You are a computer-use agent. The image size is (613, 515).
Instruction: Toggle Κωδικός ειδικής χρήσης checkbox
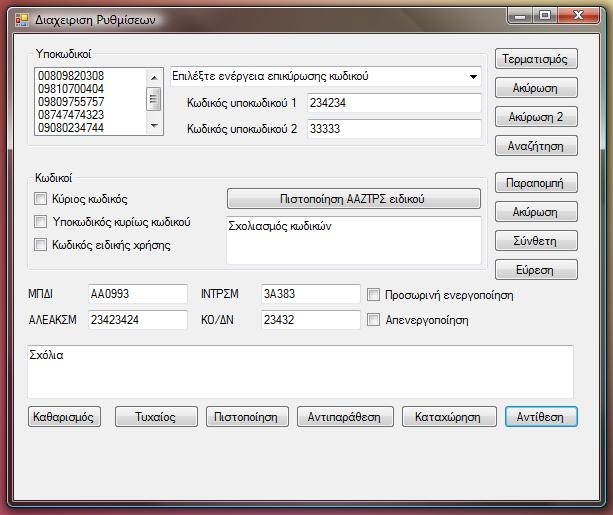tap(41, 245)
